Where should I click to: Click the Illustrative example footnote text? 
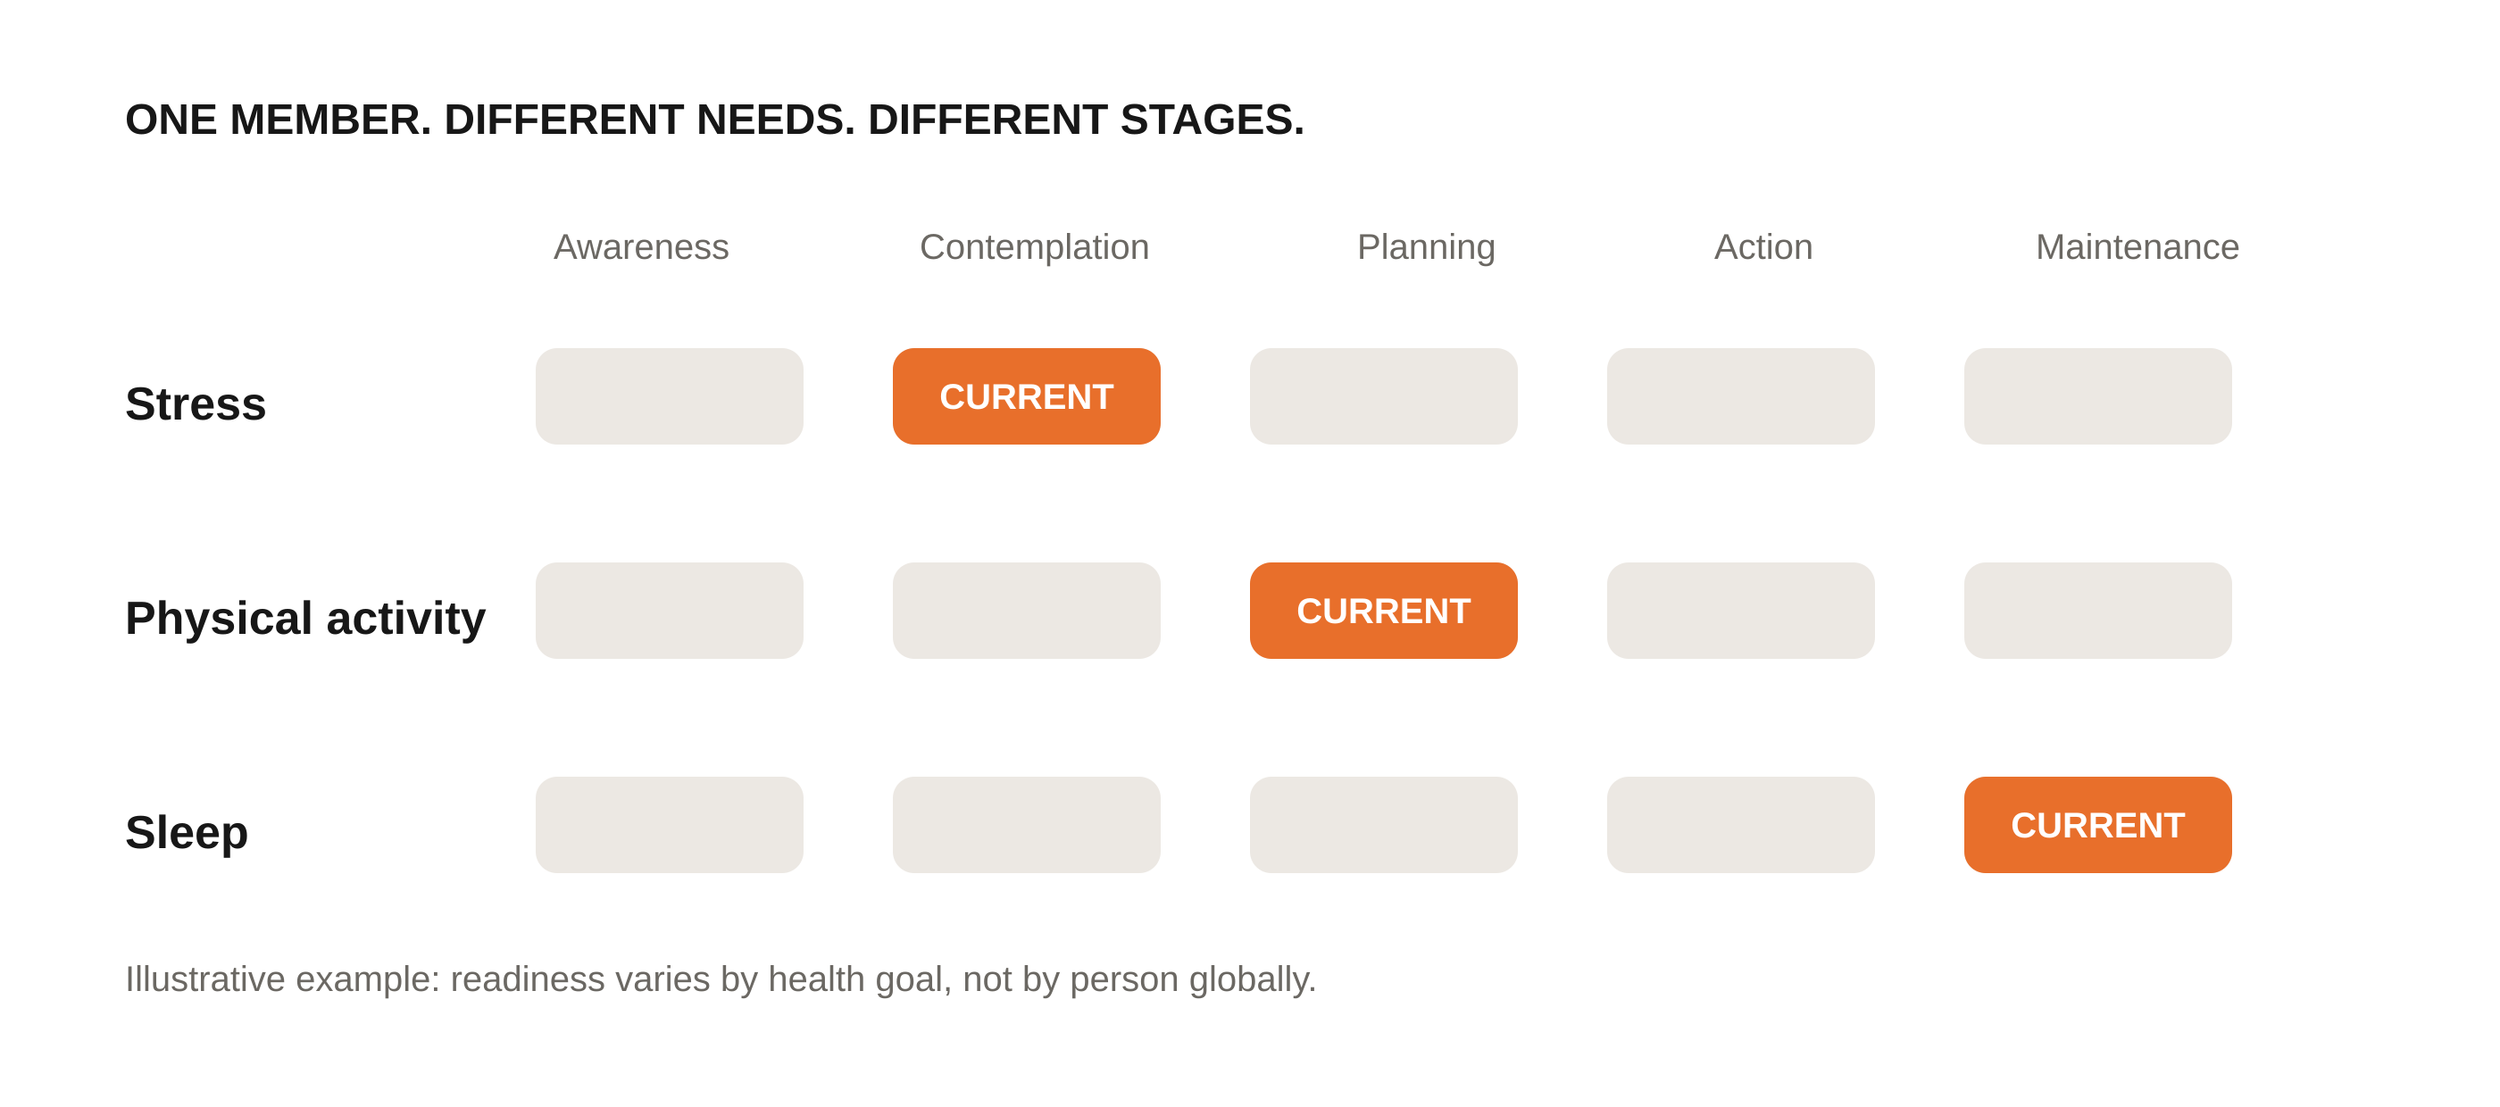(x=720, y=979)
